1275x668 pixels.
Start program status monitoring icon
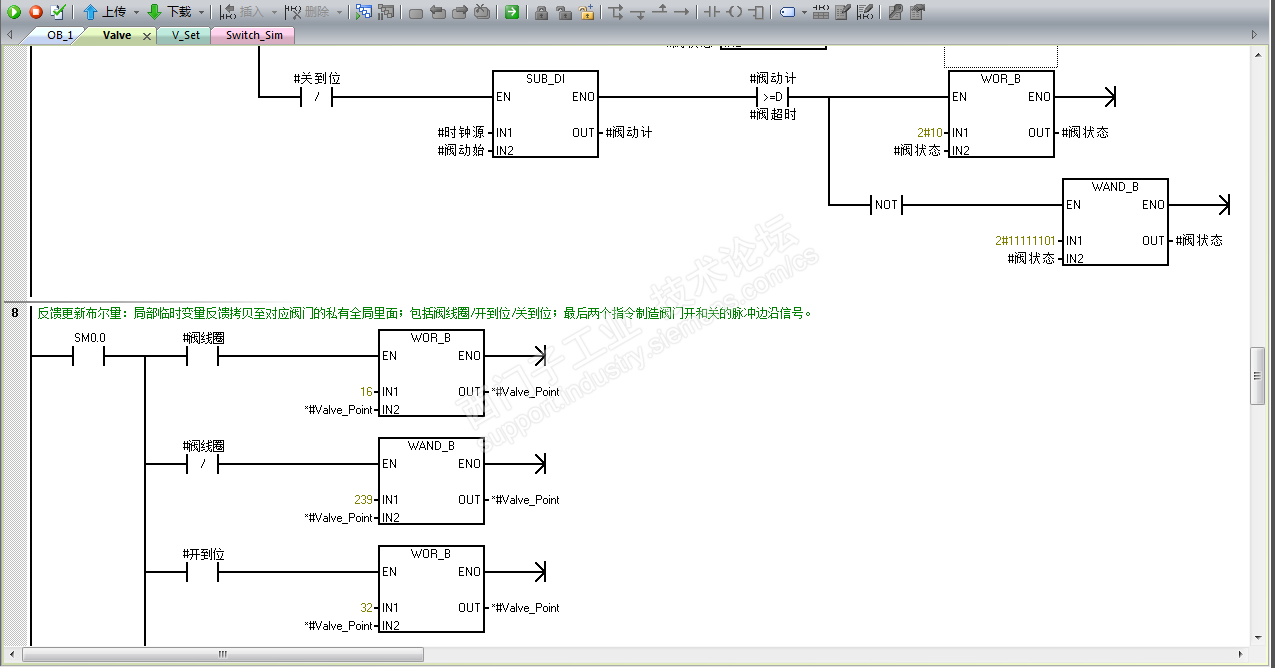(x=362, y=12)
